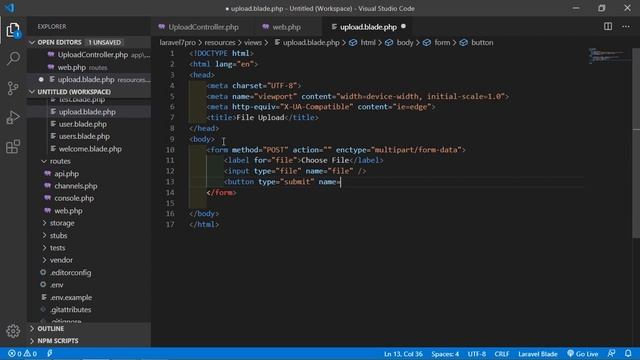Change language mode Laravel Blade
The width and height of the screenshot is (640, 360).
coord(538,353)
